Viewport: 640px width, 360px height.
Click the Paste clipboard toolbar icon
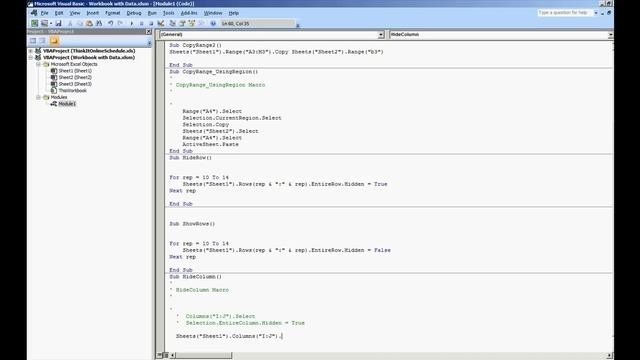[89, 24]
